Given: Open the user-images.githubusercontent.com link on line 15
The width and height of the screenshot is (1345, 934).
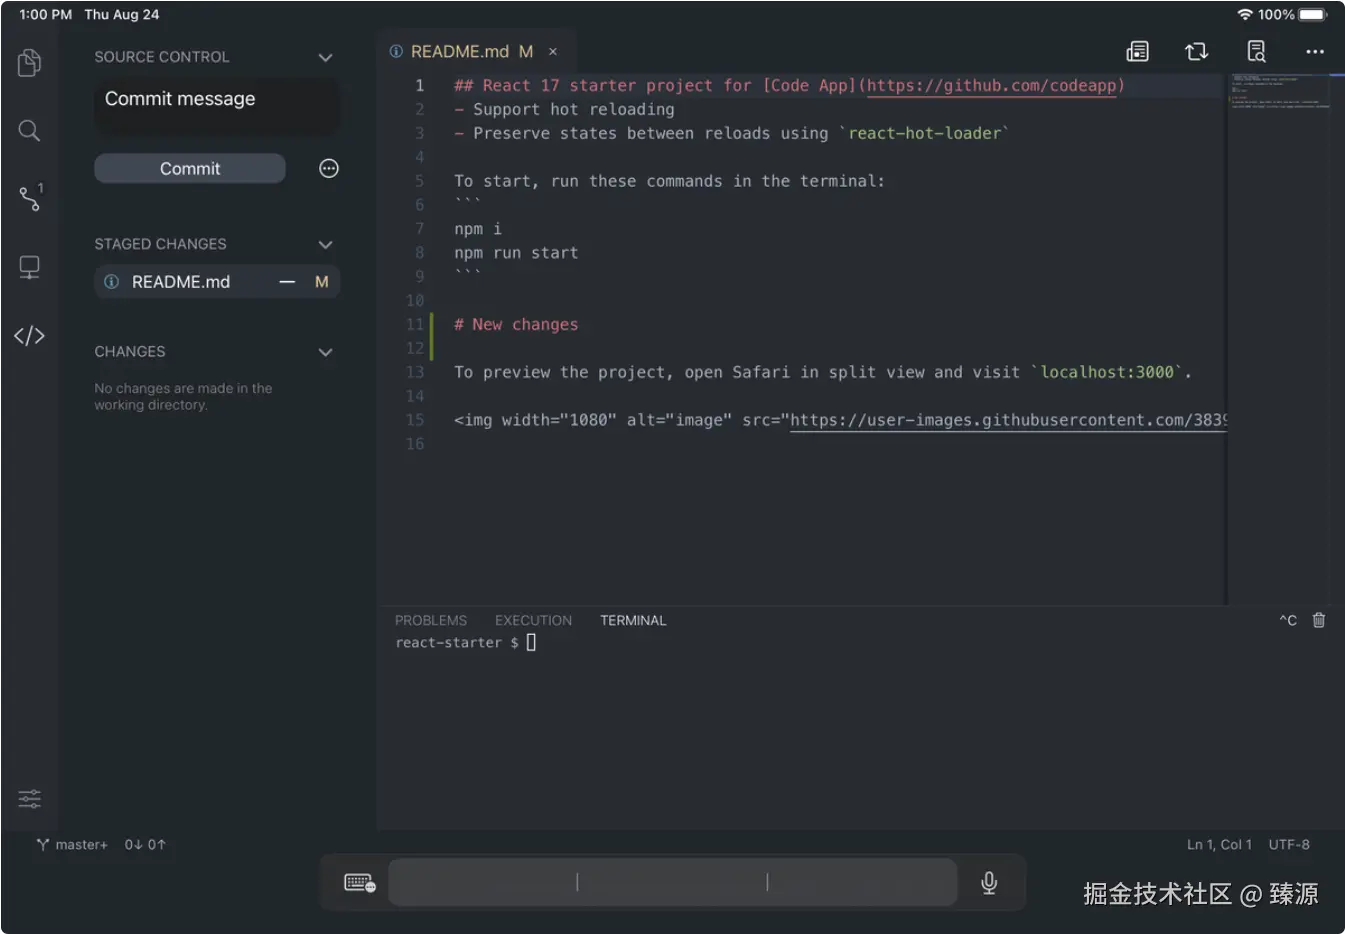Looking at the screenshot, I should 1008,420.
